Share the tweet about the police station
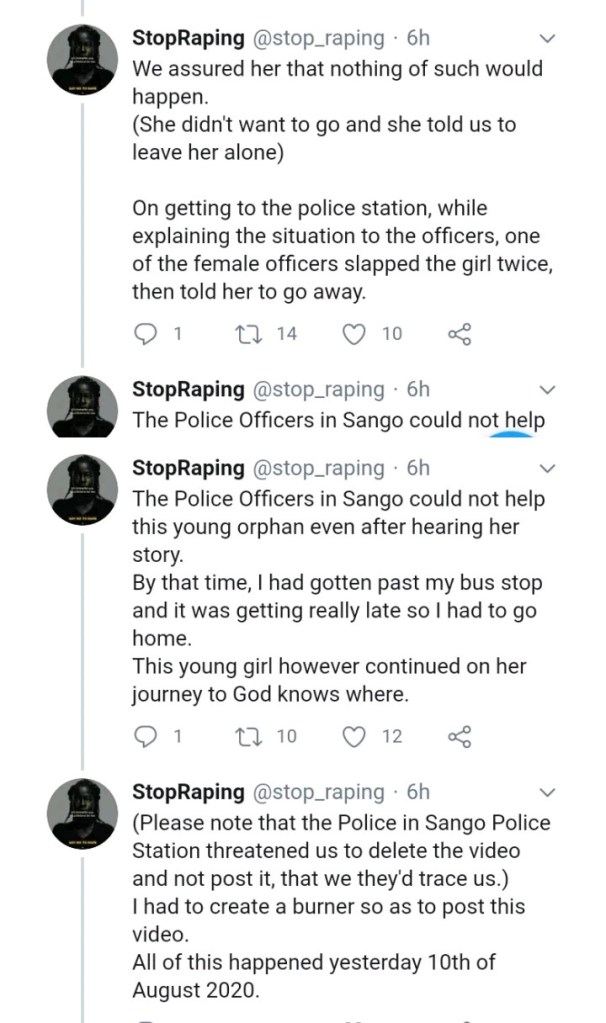Image resolution: width=606 pixels, height=1023 pixels. click(x=459, y=335)
